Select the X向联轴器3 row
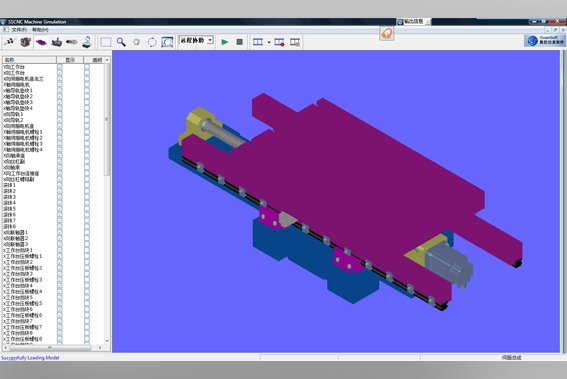Viewport: 567px width, 379px height. click(16, 244)
